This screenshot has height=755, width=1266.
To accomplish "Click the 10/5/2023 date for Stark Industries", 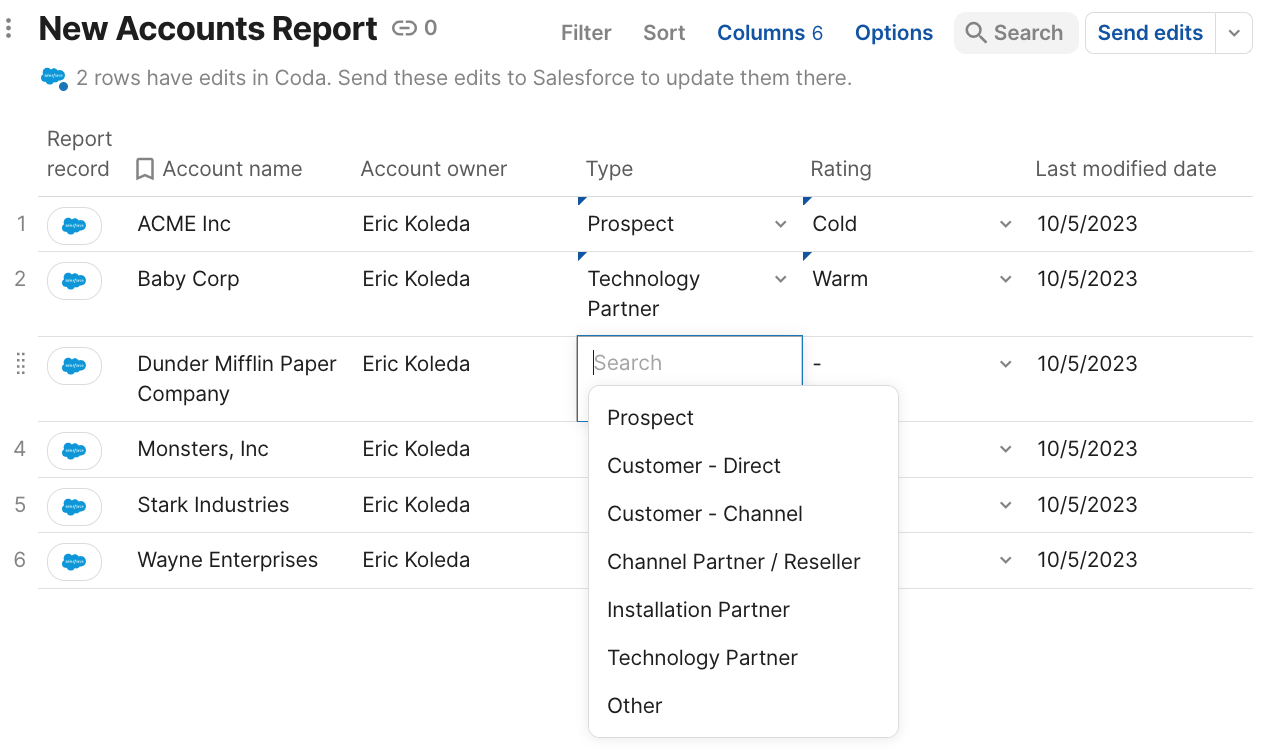I will 1087,505.
